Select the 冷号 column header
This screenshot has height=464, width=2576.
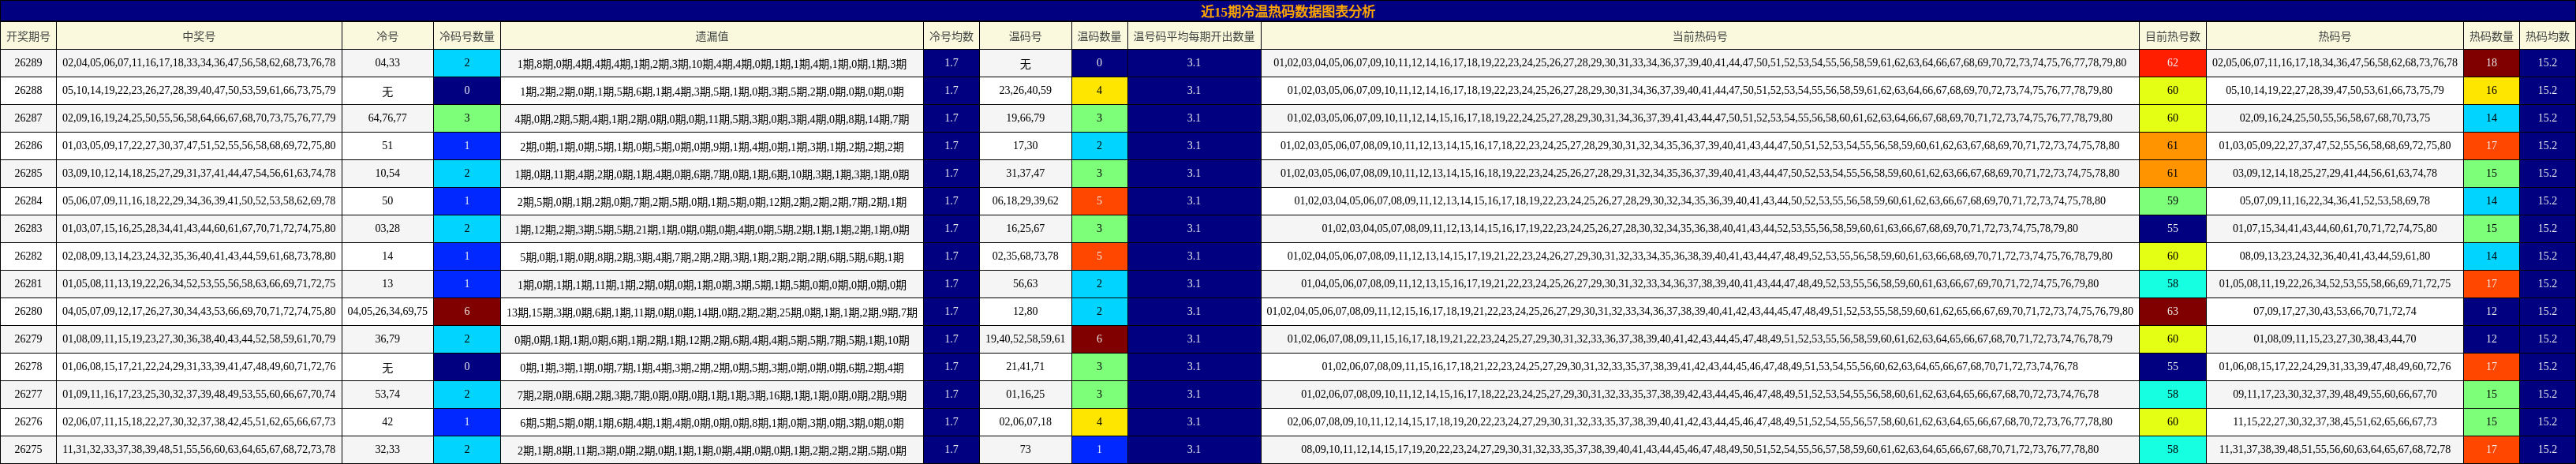pyautogui.click(x=387, y=36)
